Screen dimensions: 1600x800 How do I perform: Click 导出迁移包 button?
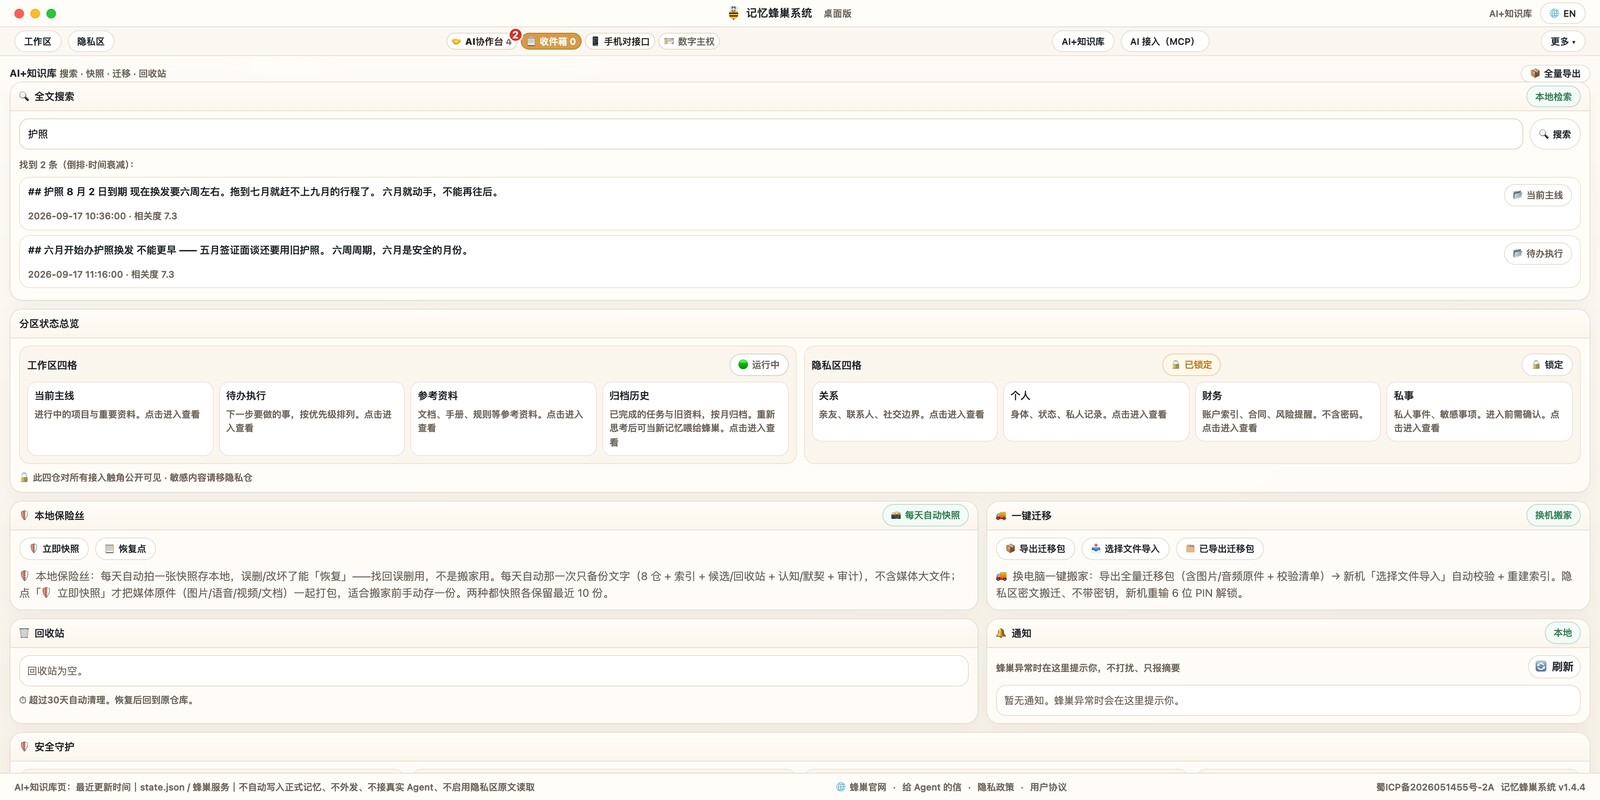pyautogui.click(x=1035, y=549)
